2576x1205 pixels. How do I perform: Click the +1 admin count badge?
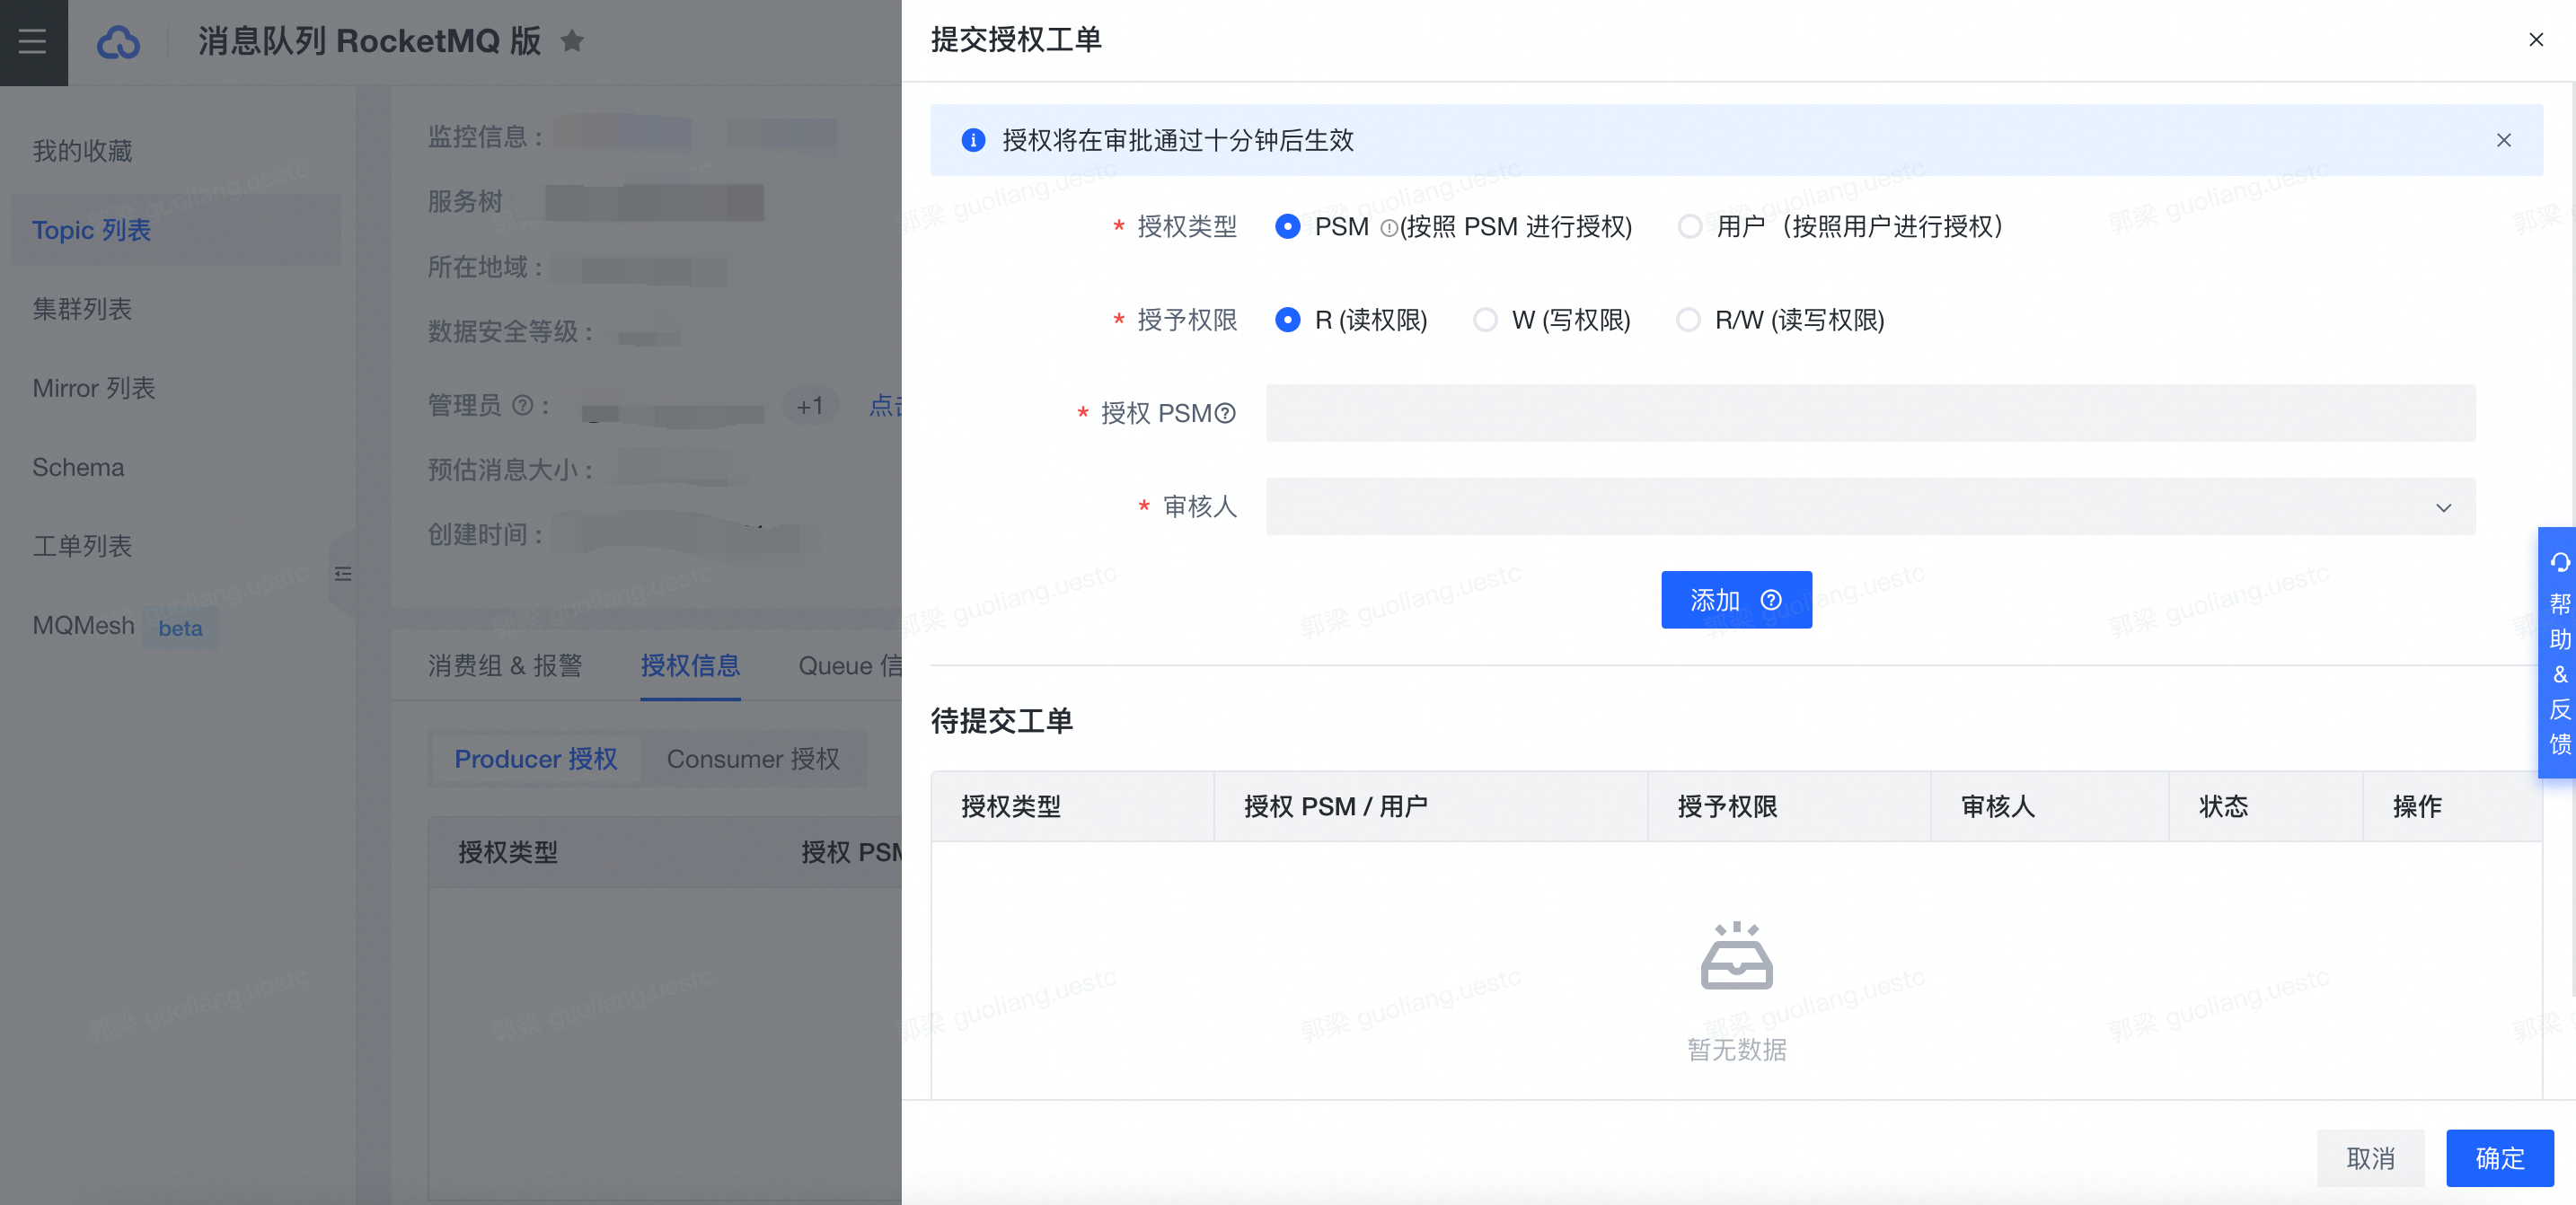coord(810,405)
